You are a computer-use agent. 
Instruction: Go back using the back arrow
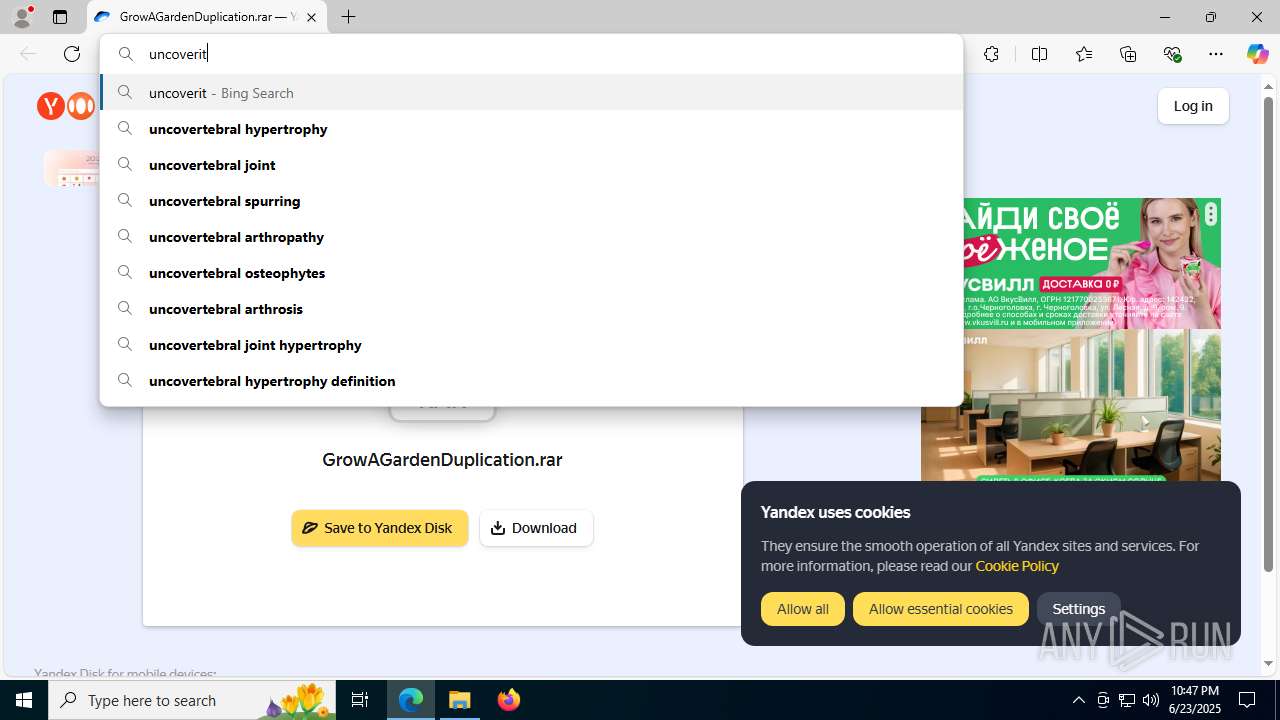point(28,54)
